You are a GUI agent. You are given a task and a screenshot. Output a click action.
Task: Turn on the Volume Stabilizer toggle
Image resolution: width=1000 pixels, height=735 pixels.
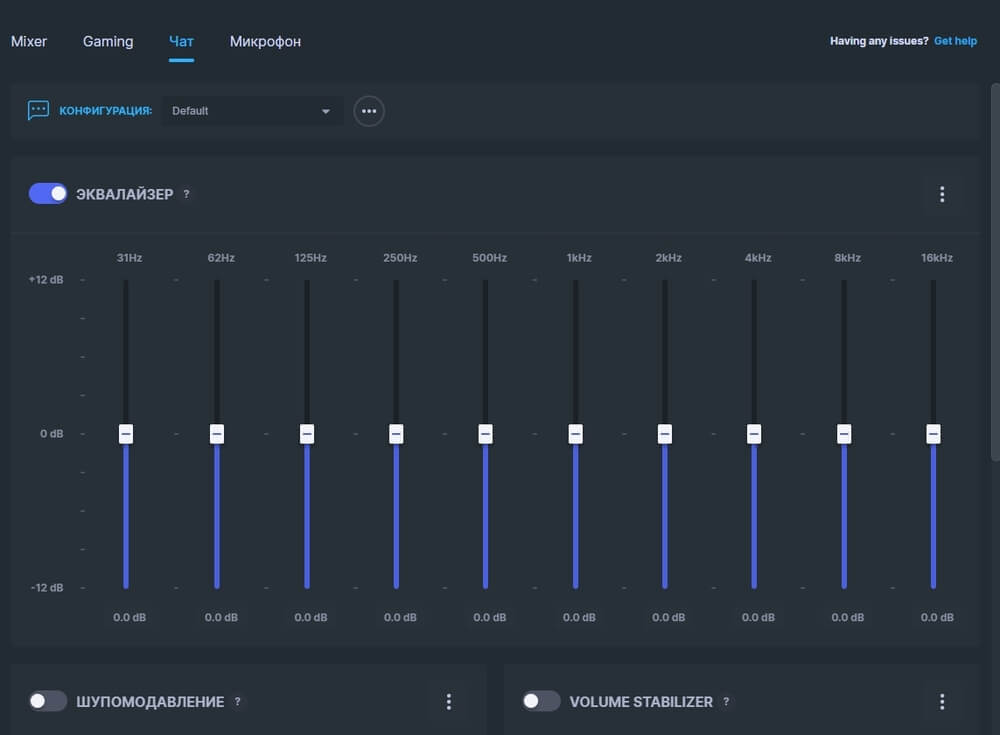[x=541, y=702]
